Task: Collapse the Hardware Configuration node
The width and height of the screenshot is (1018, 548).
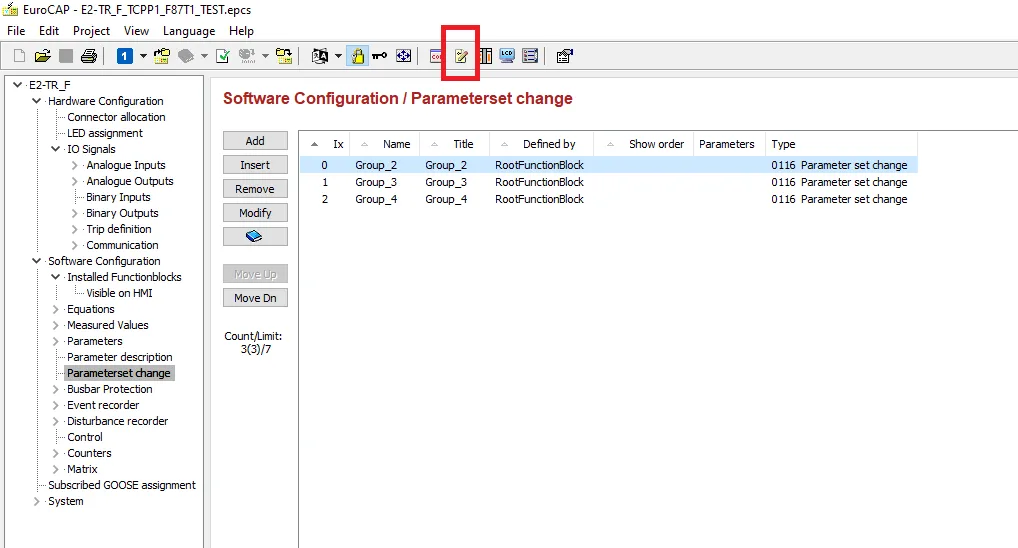Action: [x=36, y=101]
